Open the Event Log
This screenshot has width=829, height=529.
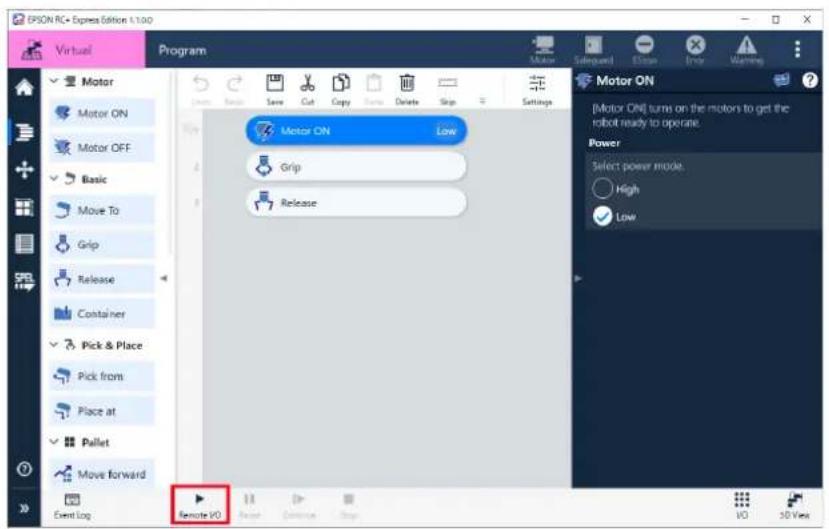[72, 506]
